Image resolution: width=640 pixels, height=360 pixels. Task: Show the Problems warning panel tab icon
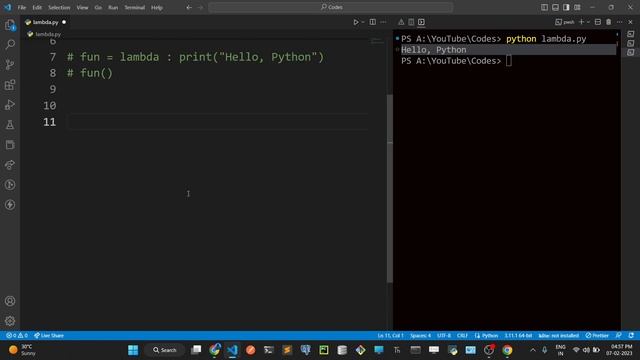click(x=401, y=22)
